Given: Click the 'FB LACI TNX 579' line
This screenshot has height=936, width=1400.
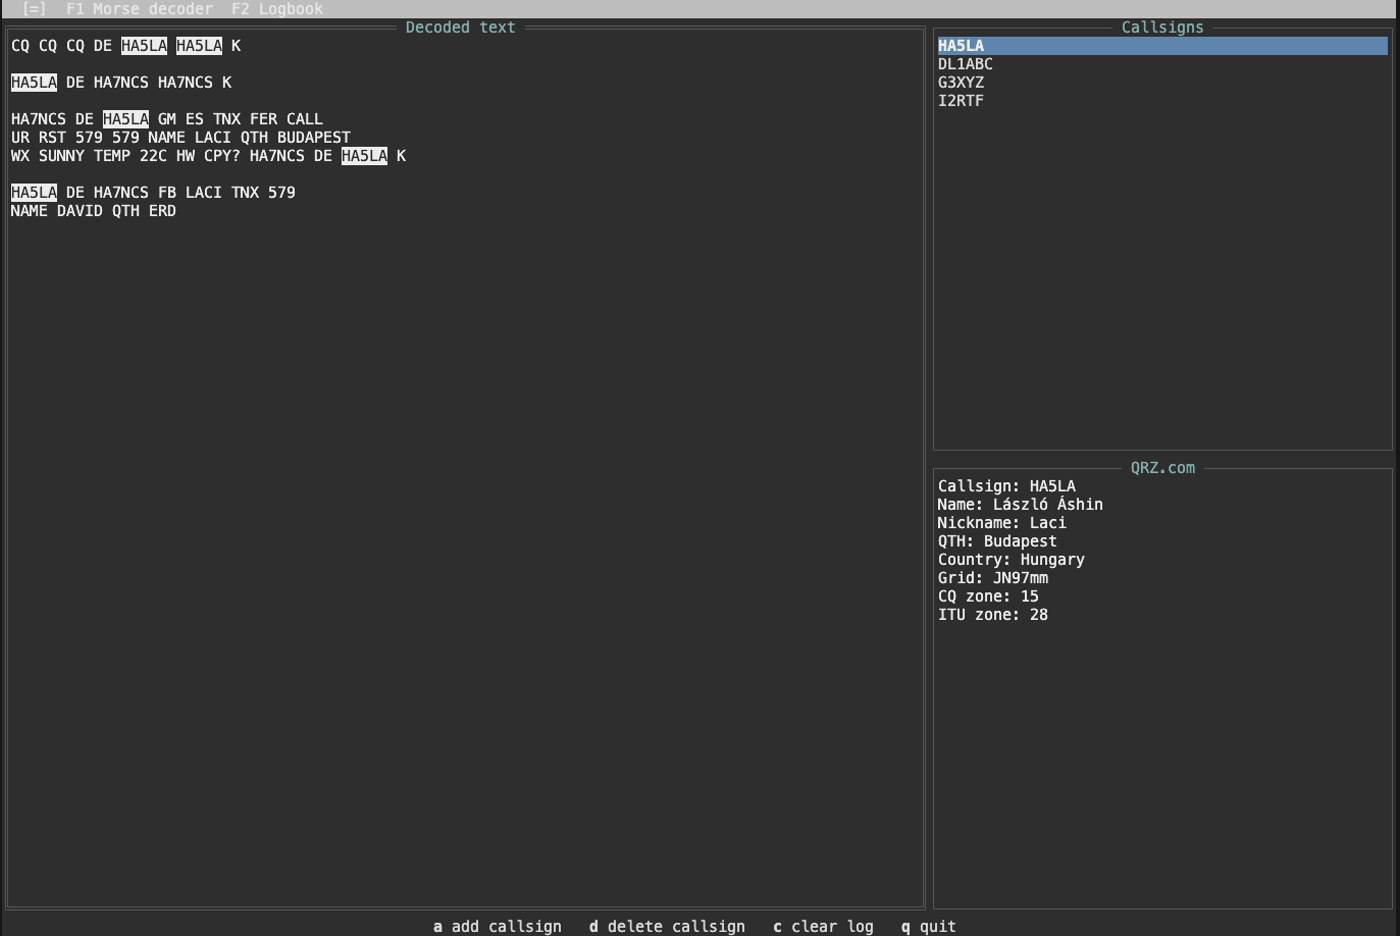Looking at the screenshot, I should [x=153, y=192].
